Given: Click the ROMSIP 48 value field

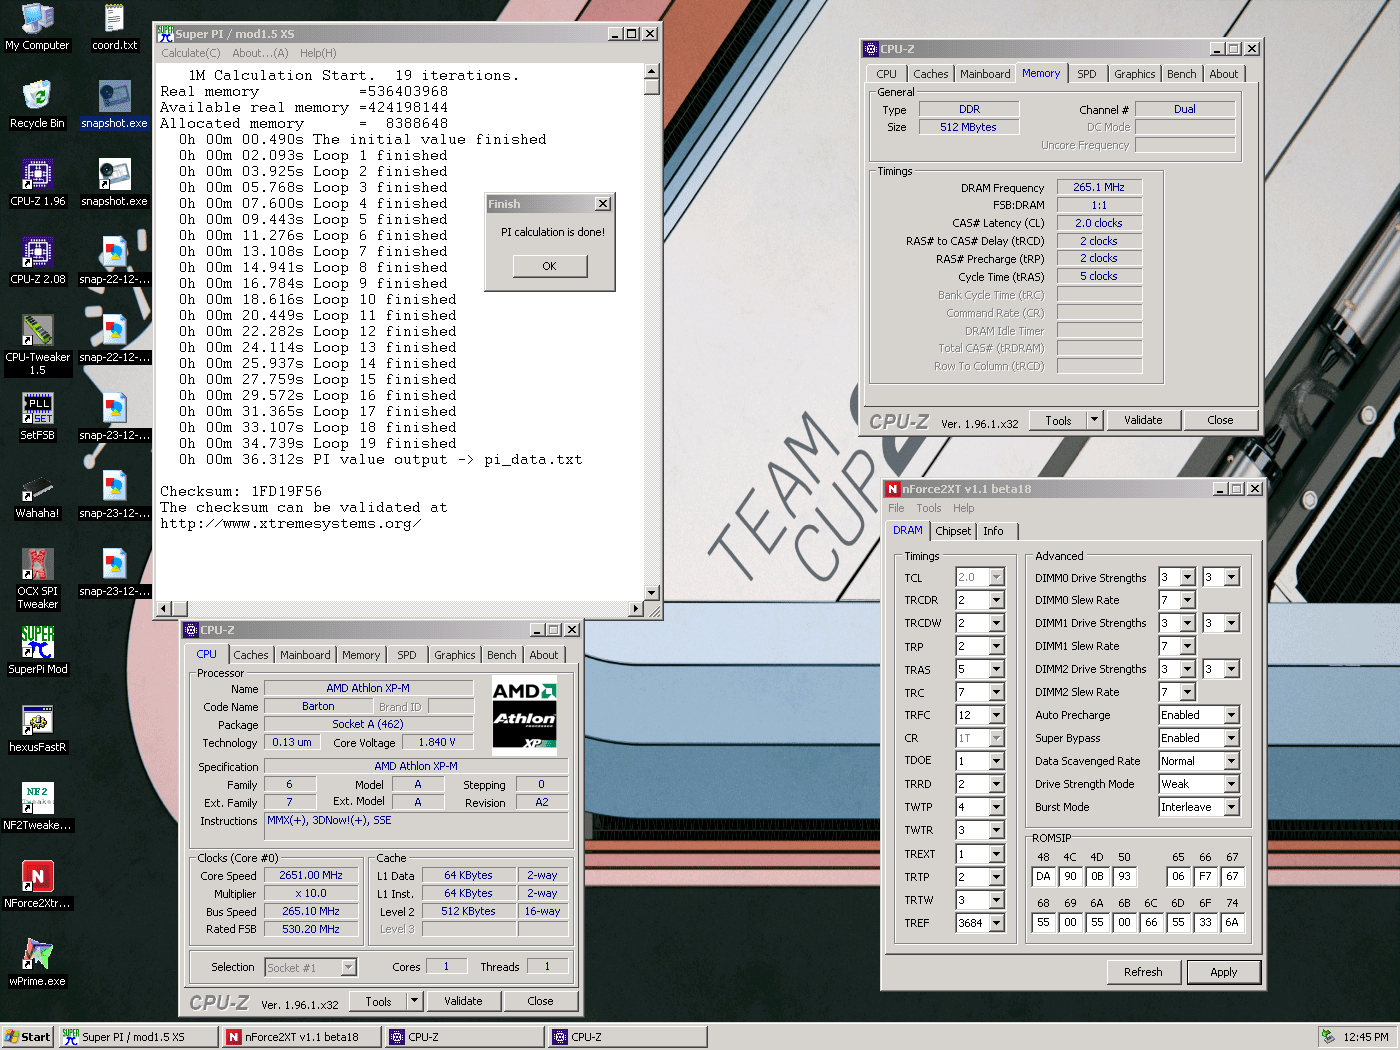Looking at the screenshot, I should tap(1043, 876).
